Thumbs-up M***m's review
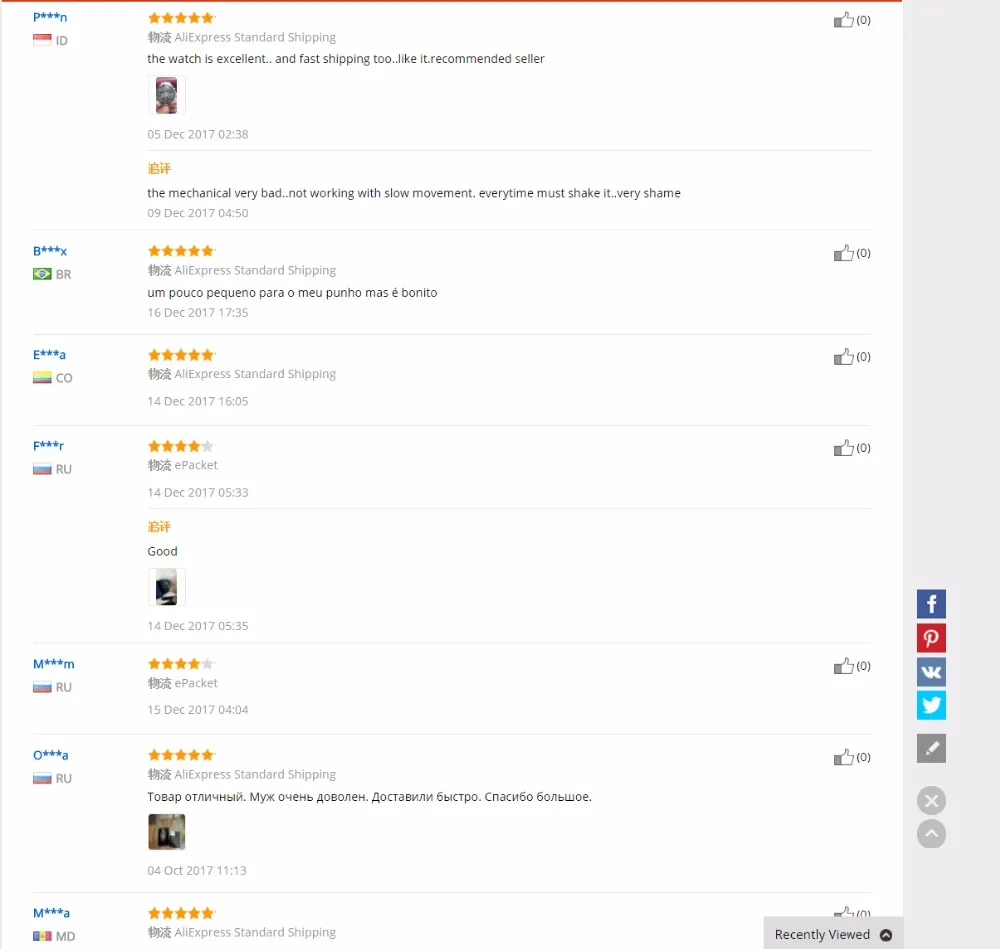Viewport: 1000px width, 949px height. (844, 666)
